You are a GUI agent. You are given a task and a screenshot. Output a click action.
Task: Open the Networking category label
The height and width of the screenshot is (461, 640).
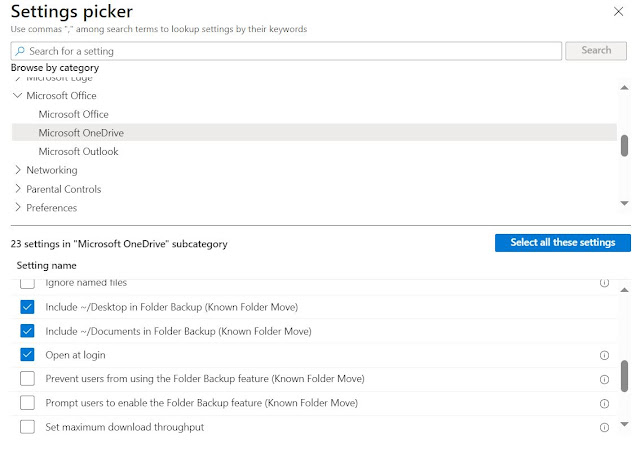pyautogui.click(x=52, y=170)
